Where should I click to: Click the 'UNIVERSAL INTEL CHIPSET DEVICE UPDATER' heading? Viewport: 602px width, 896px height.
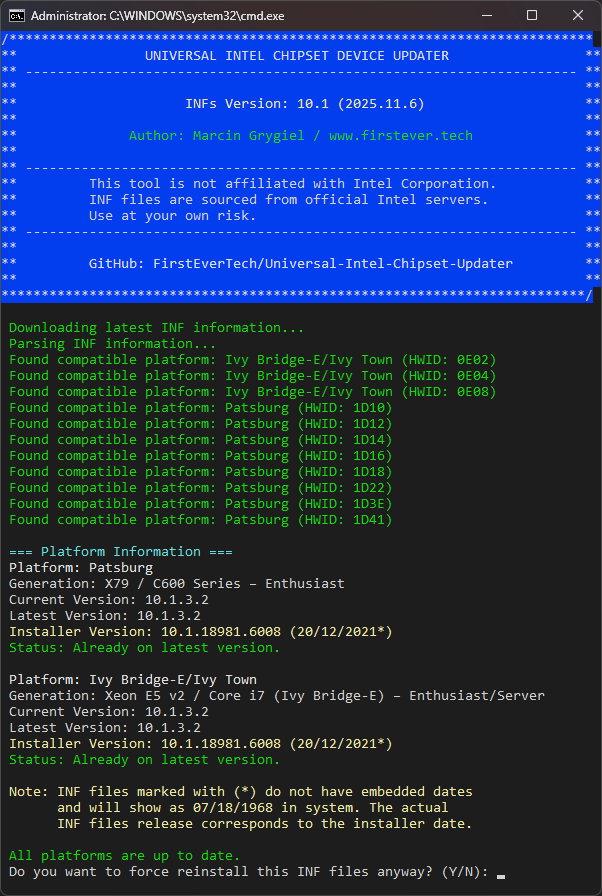click(x=297, y=56)
